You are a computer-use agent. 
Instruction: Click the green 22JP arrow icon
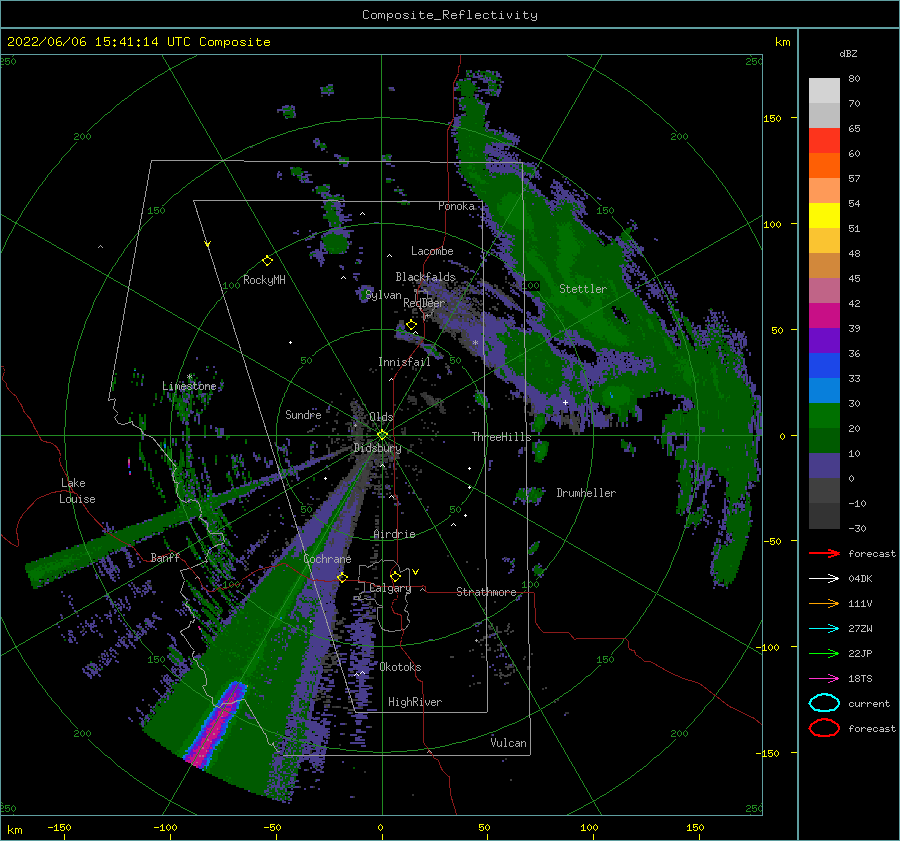click(x=824, y=653)
